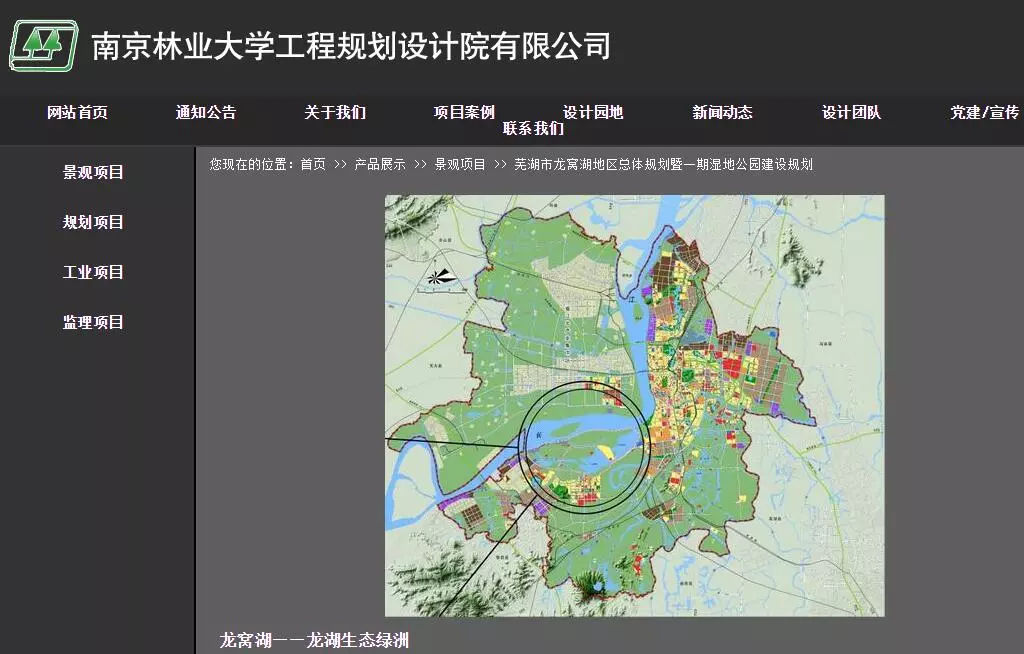
Task: Open 工业项目 from the sidebar
Action: 93,272
